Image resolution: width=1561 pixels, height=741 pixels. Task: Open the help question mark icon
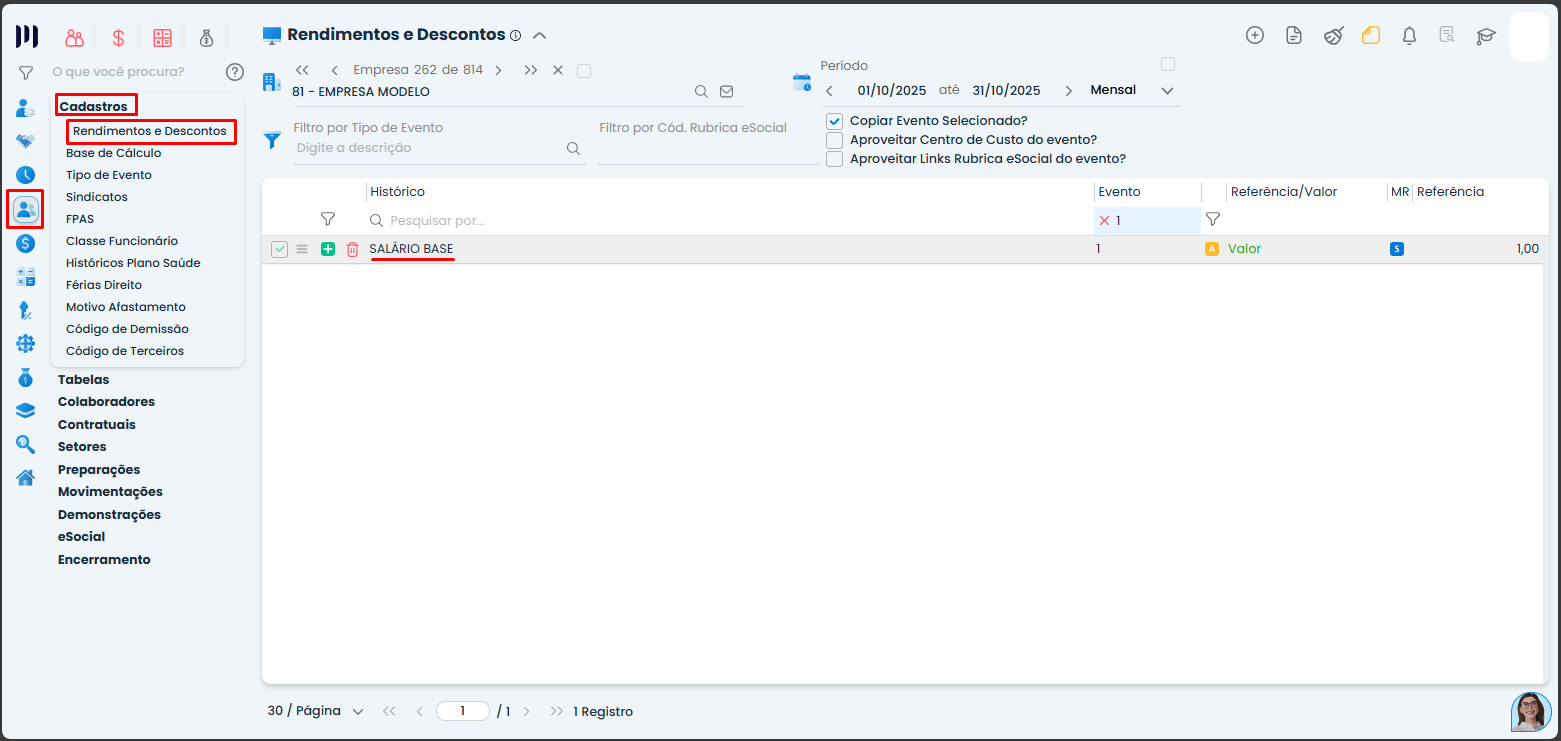(x=235, y=72)
